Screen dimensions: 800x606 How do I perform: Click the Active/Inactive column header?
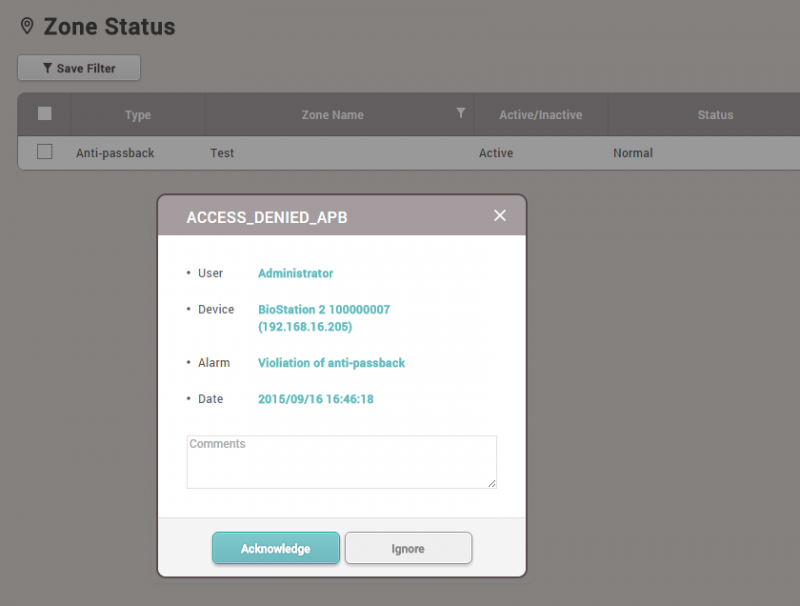(x=540, y=115)
